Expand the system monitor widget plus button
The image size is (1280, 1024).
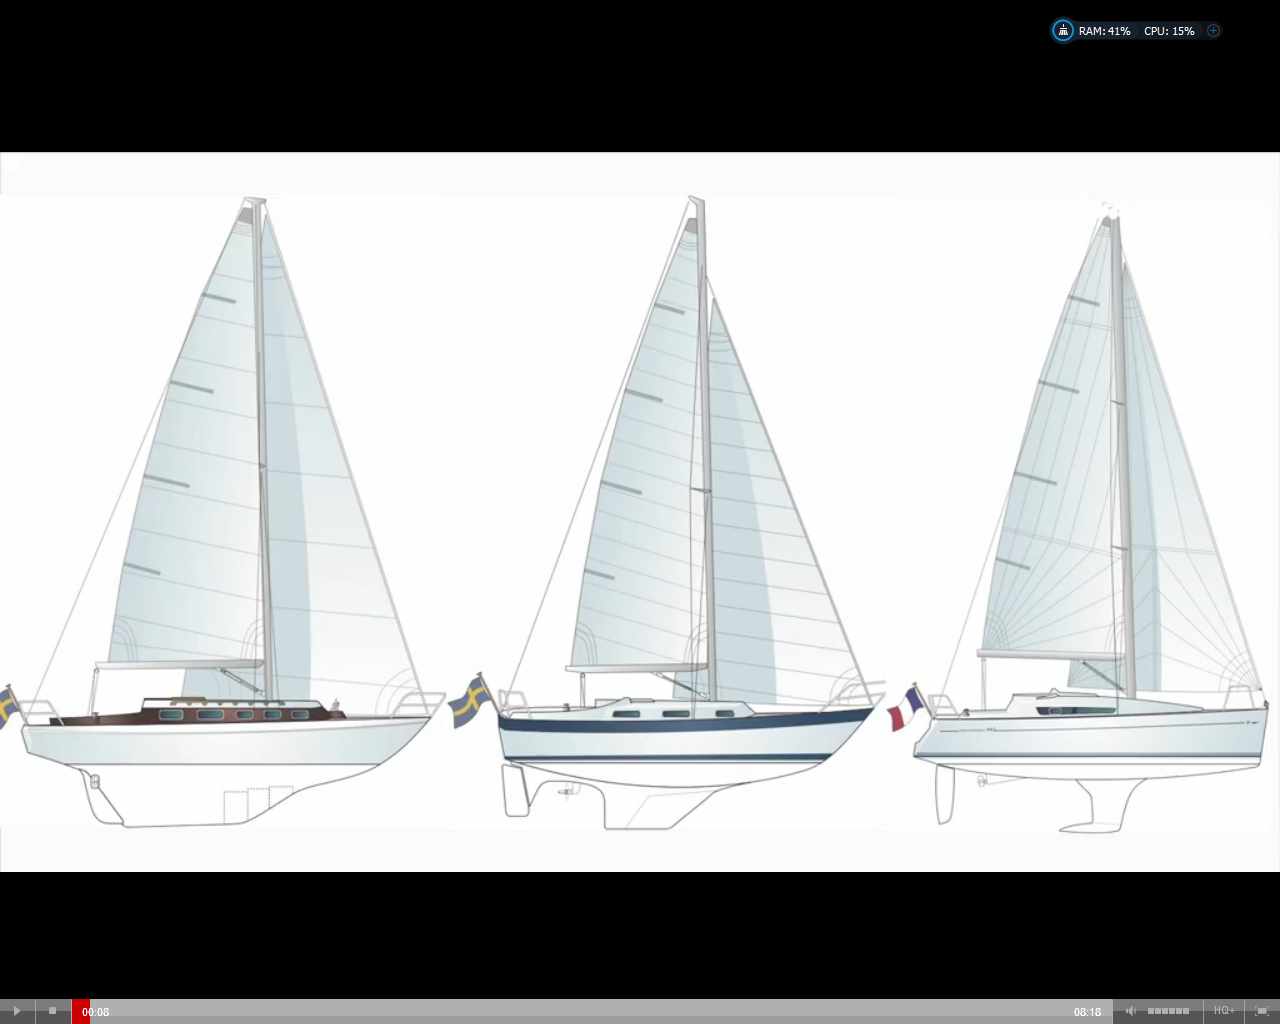pyautogui.click(x=1213, y=31)
